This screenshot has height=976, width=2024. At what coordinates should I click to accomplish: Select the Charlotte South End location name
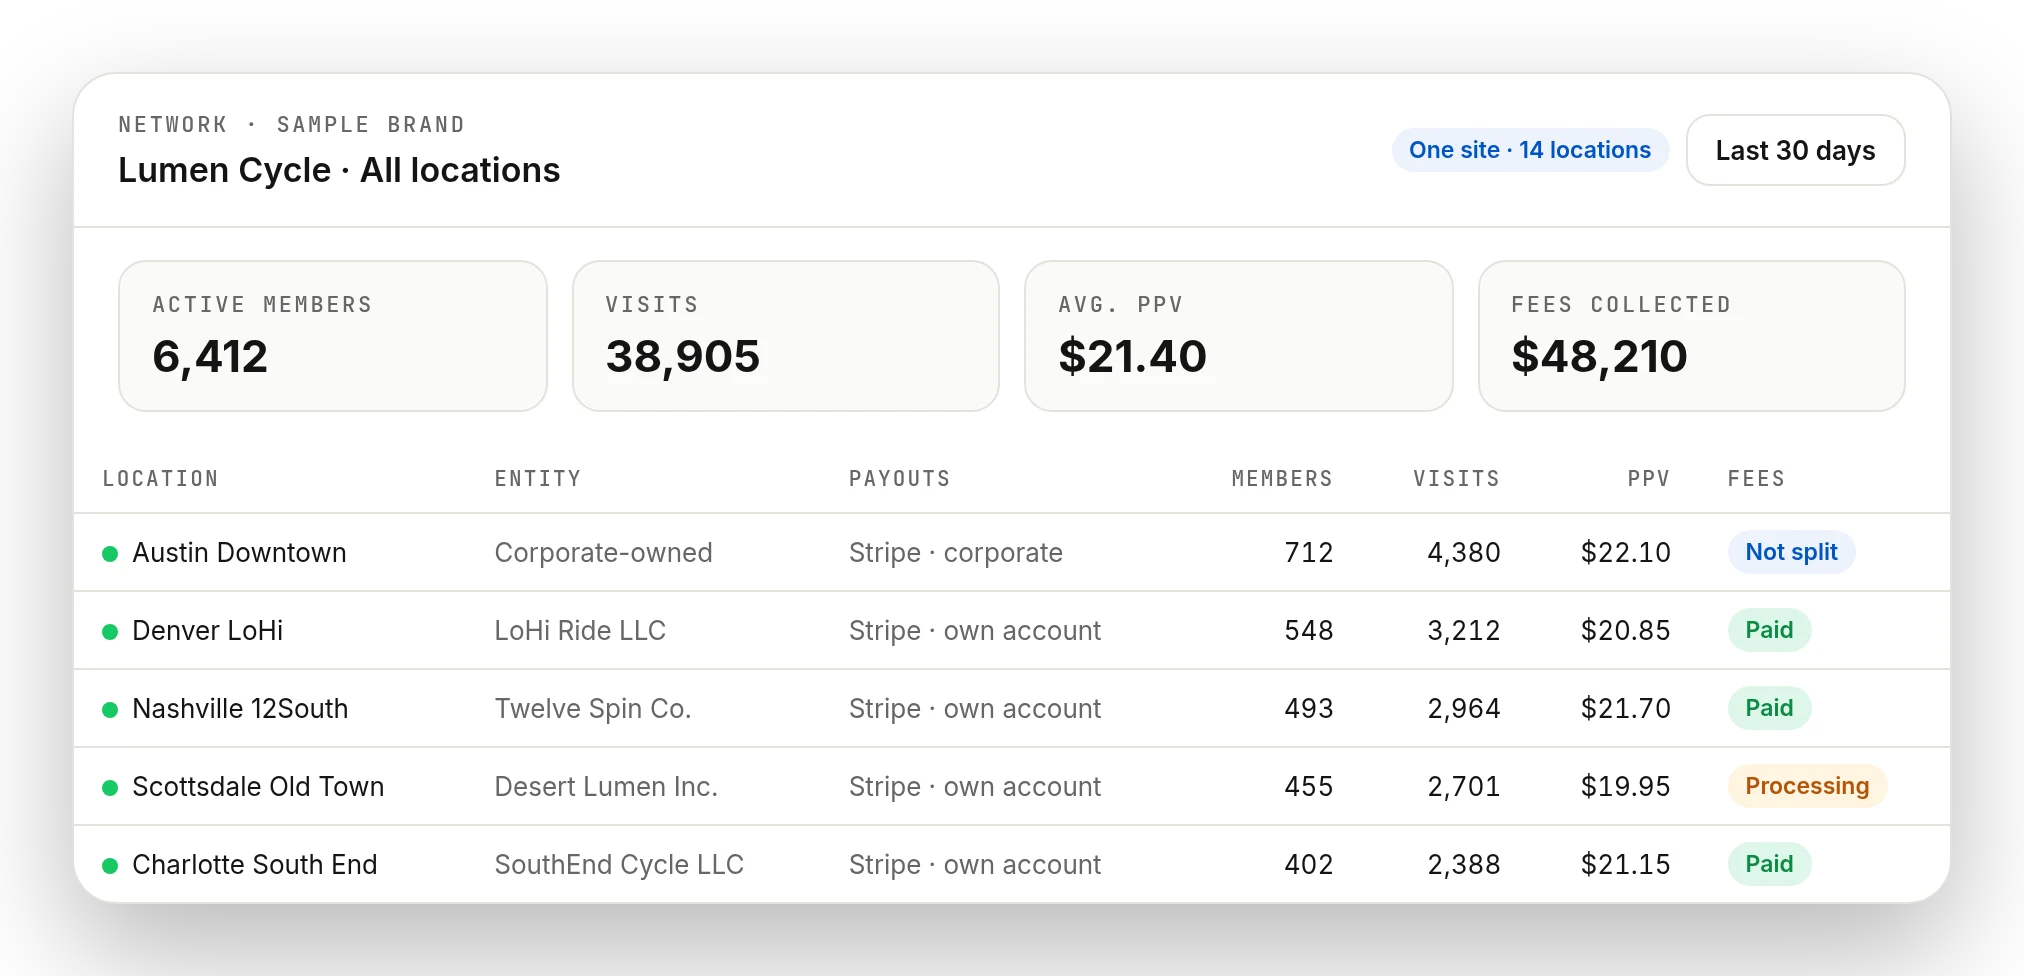(x=255, y=865)
